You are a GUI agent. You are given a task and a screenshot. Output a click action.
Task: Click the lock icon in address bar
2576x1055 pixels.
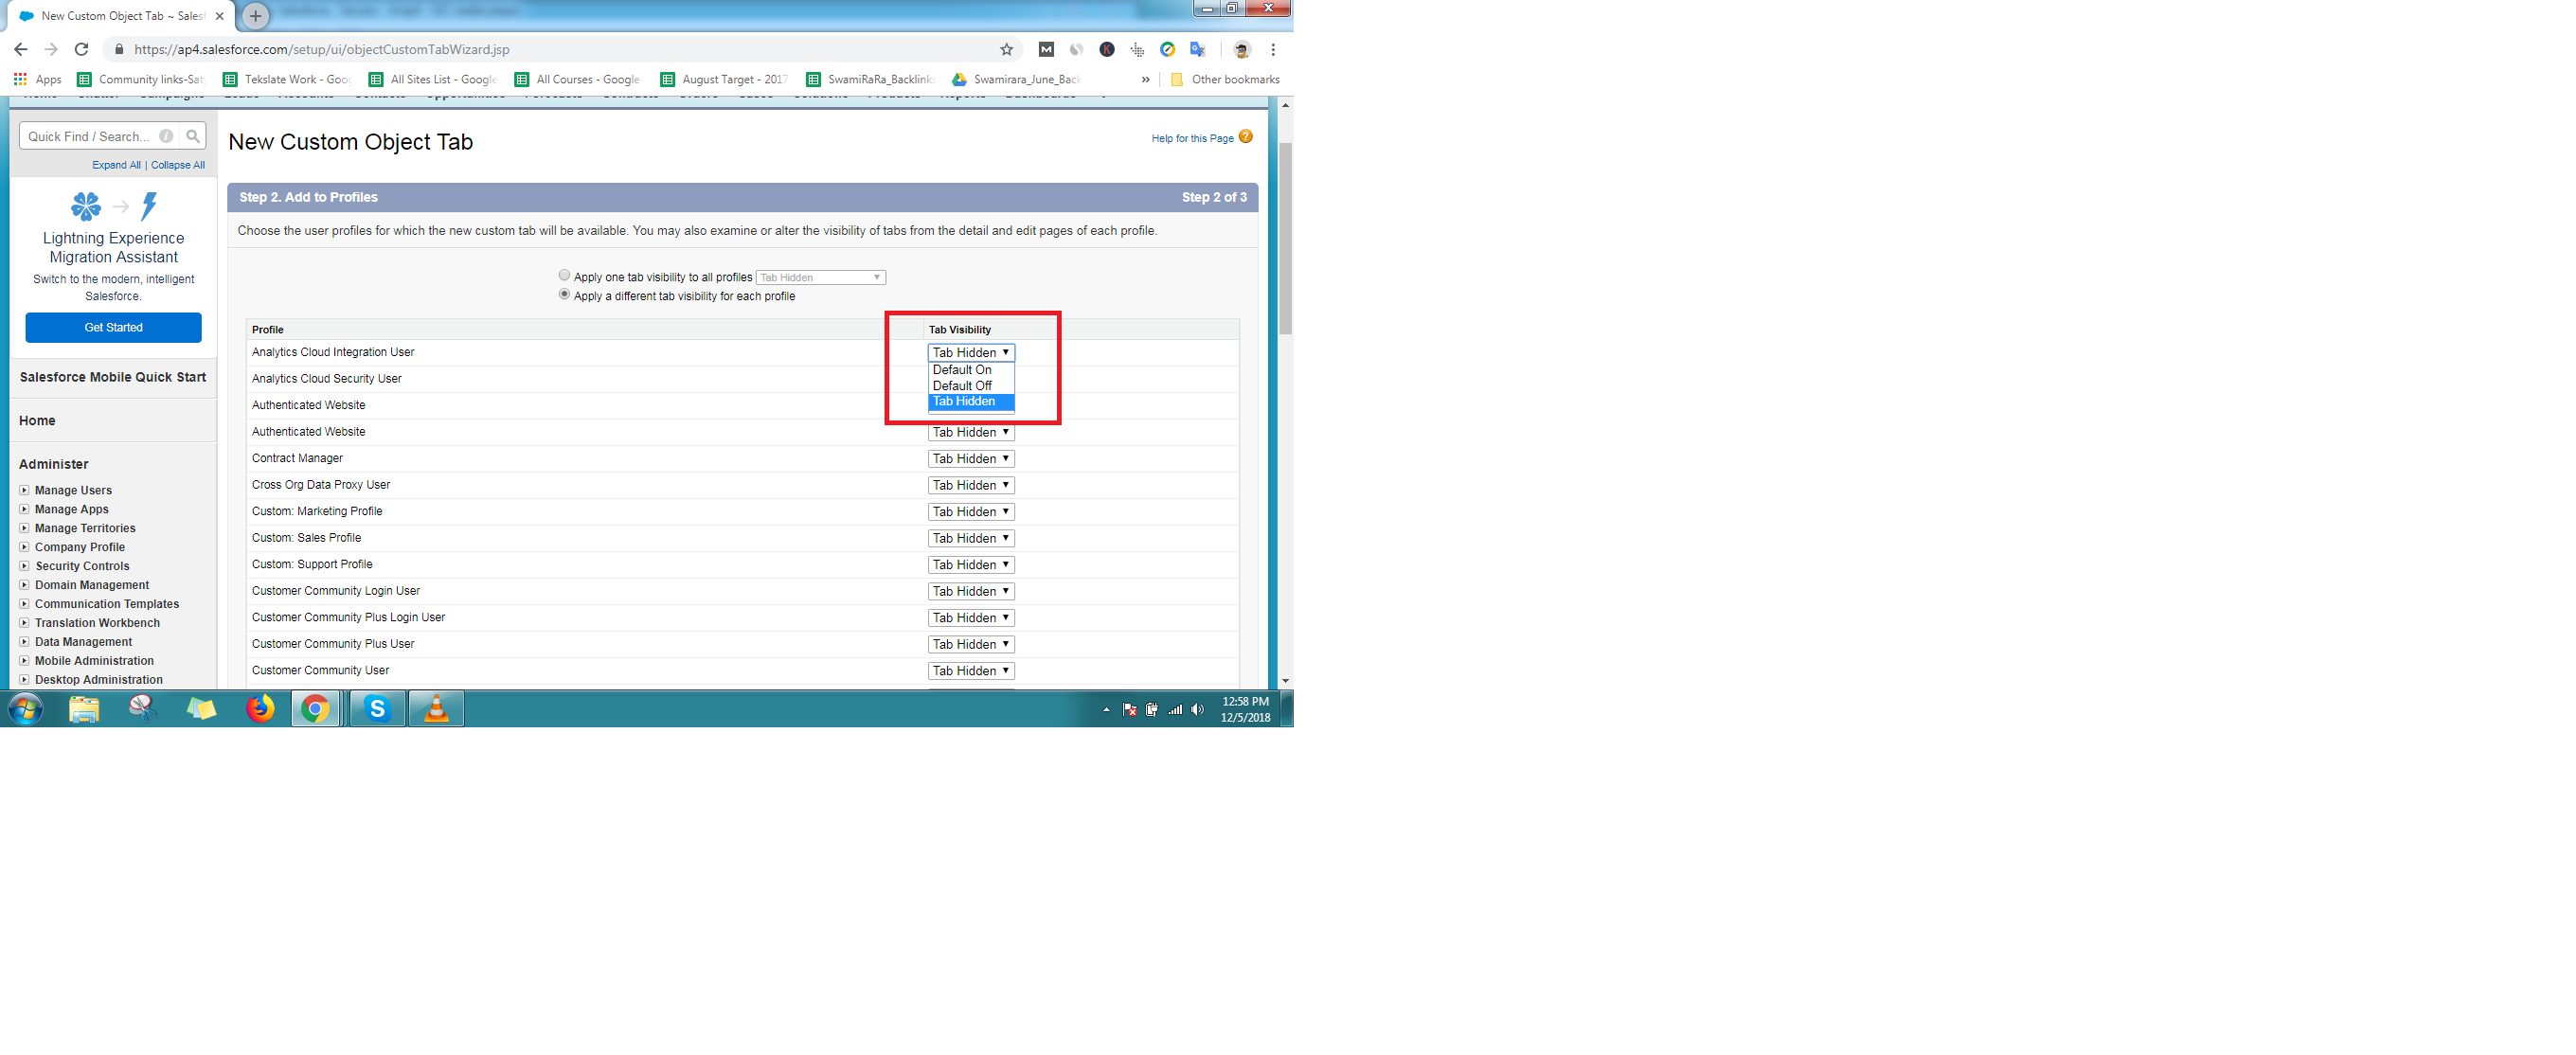119,49
